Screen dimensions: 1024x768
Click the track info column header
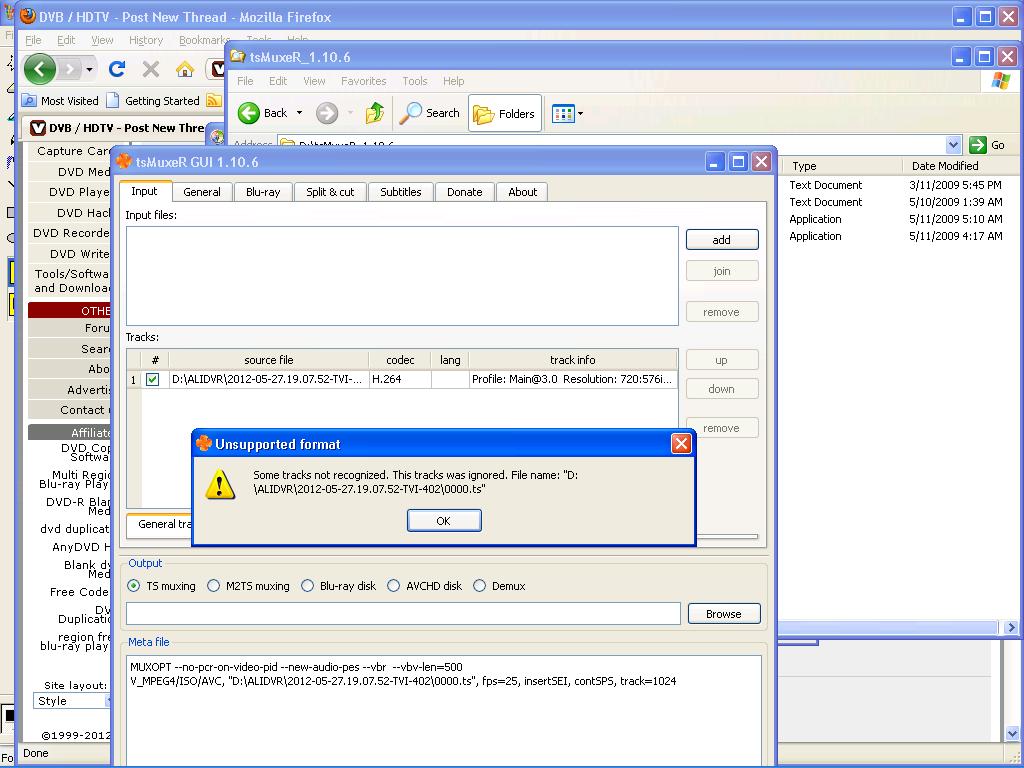573,360
